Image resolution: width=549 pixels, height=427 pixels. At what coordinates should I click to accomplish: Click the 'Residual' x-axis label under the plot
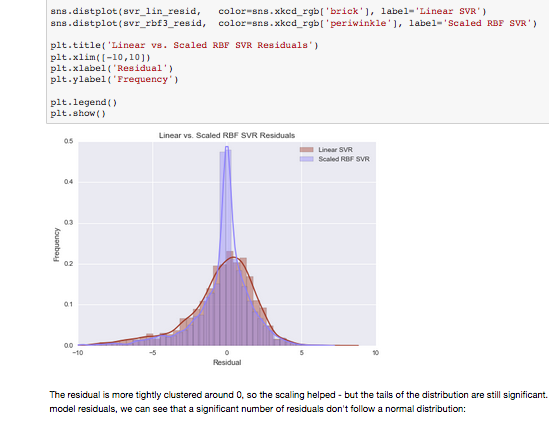(227, 362)
